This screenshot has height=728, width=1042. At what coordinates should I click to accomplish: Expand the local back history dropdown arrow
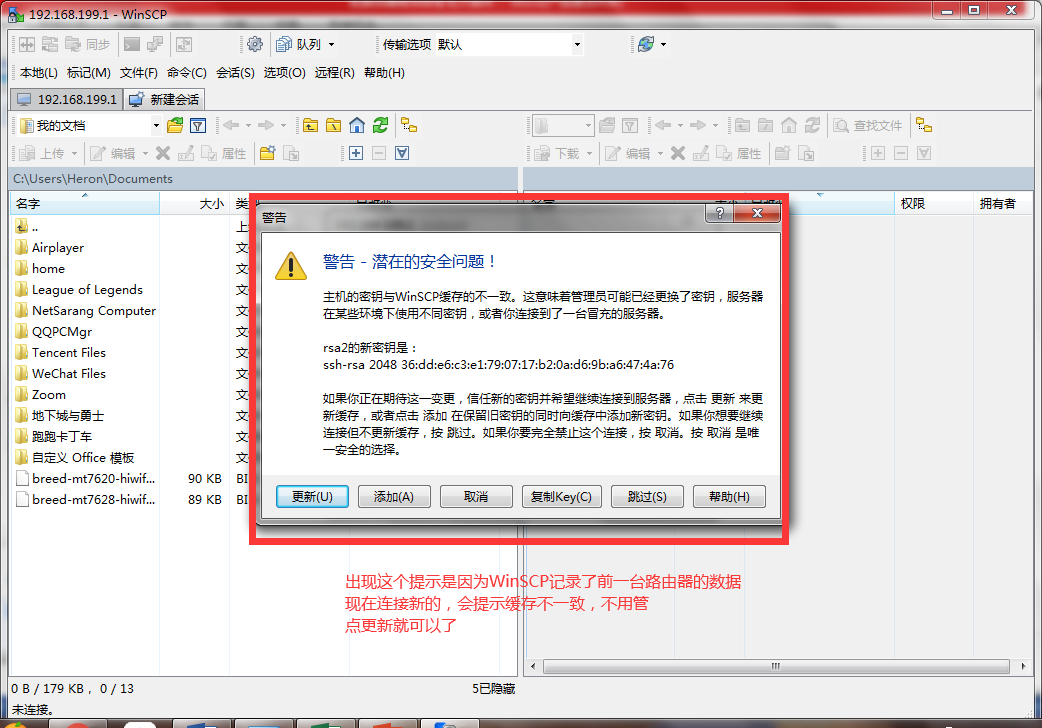249,125
